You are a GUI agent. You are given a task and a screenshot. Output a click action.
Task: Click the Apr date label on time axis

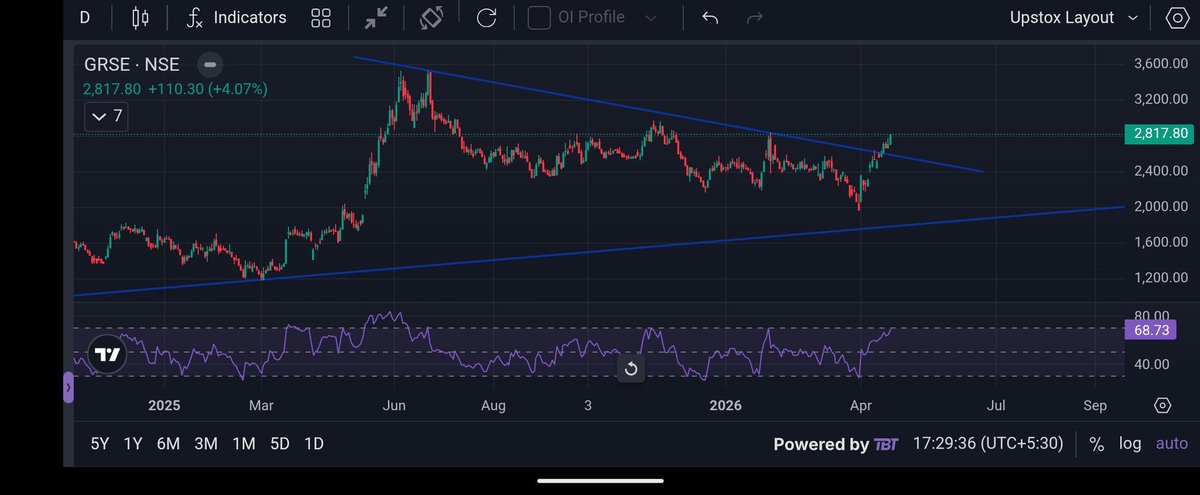[x=861, y=405]
